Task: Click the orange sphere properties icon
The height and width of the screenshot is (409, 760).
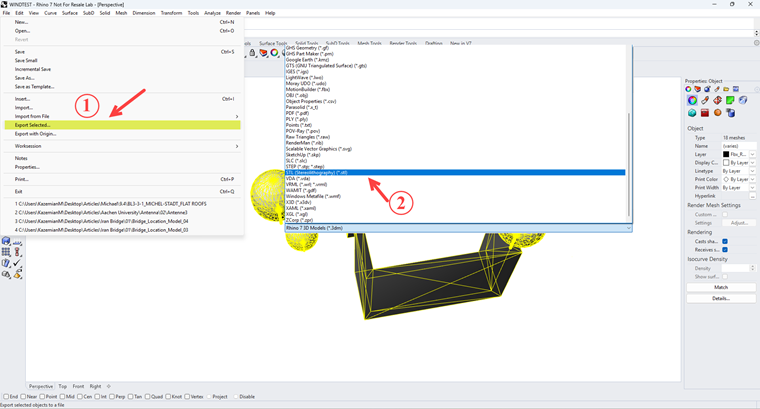Action: pos(717,113)
